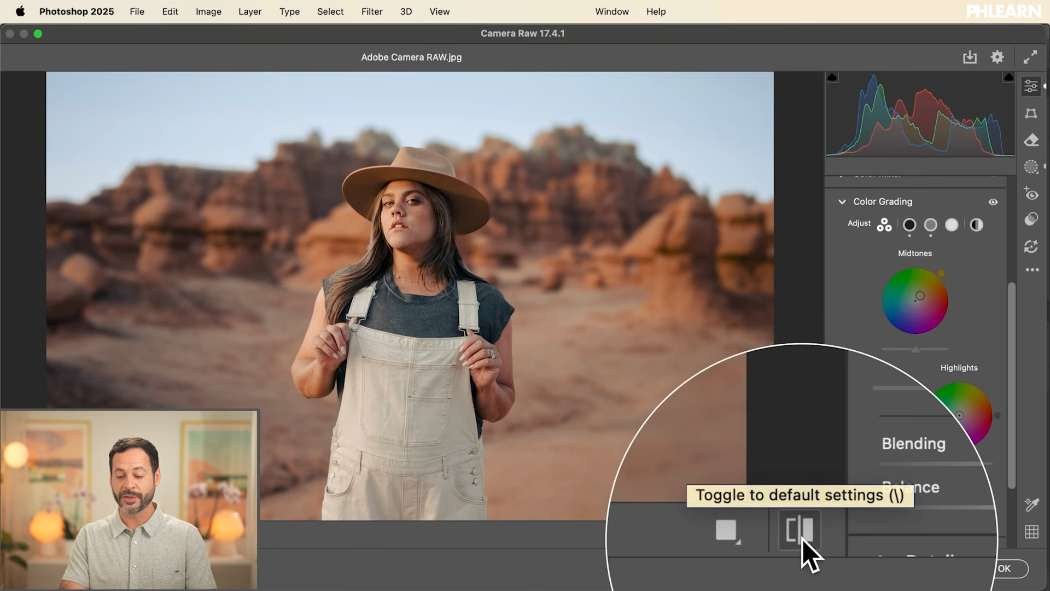1050x591 pixels.
Task: Open the Convert and save image icon
Action: [970, 58]
